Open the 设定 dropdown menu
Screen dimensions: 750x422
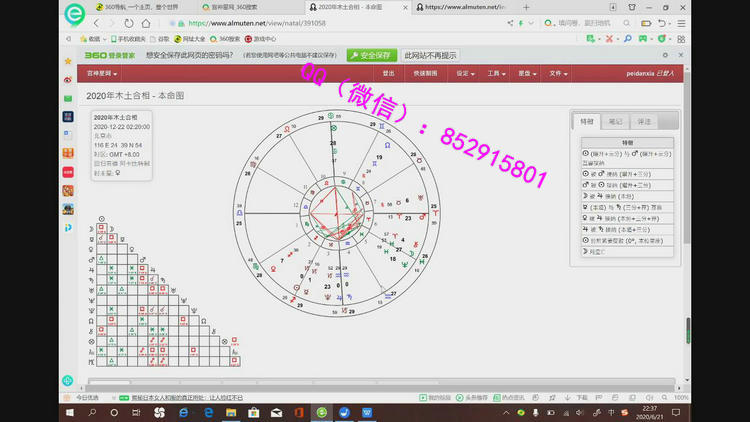[464, 73]
